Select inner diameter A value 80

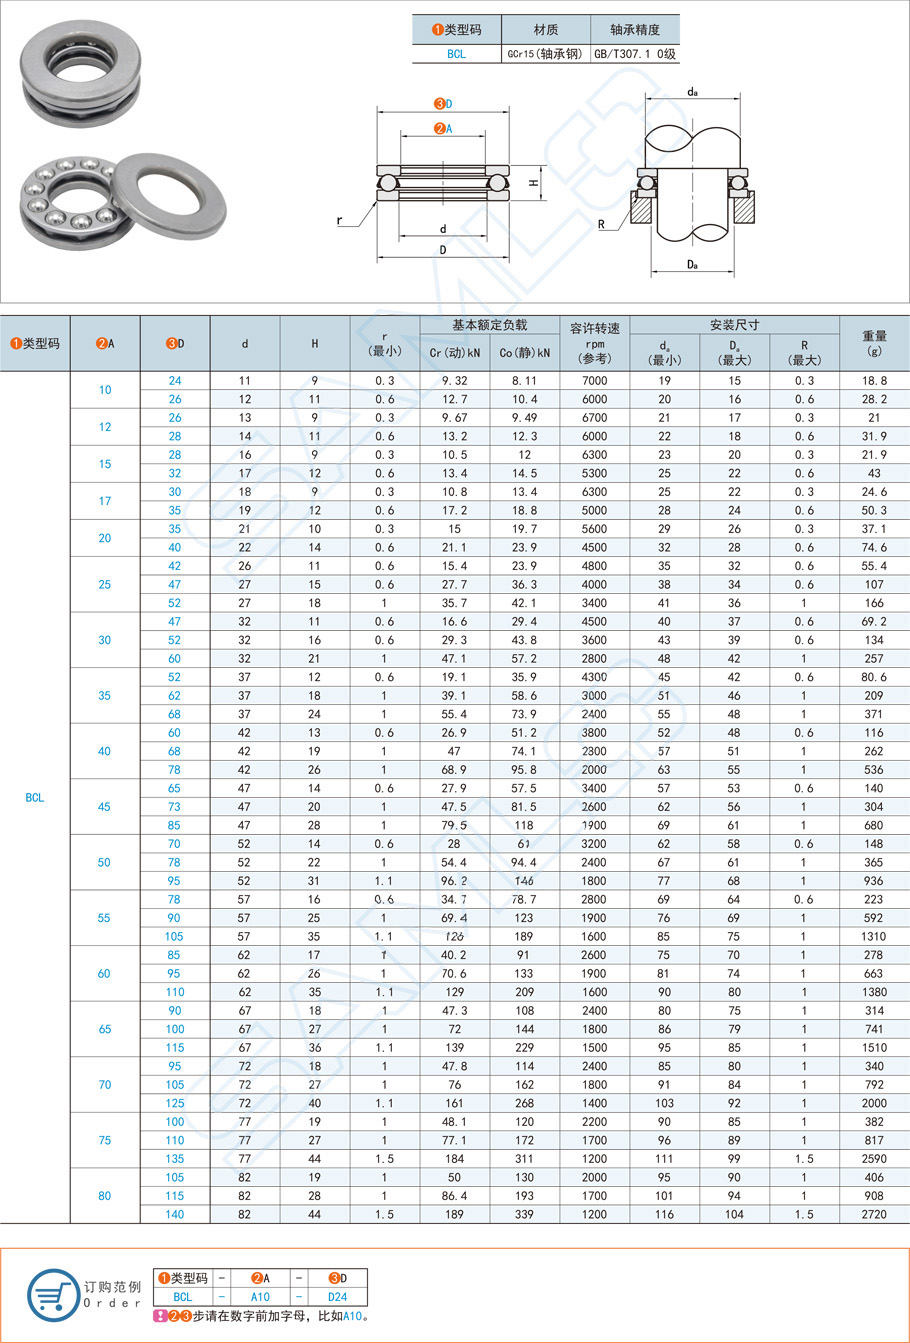point(105,1196)
